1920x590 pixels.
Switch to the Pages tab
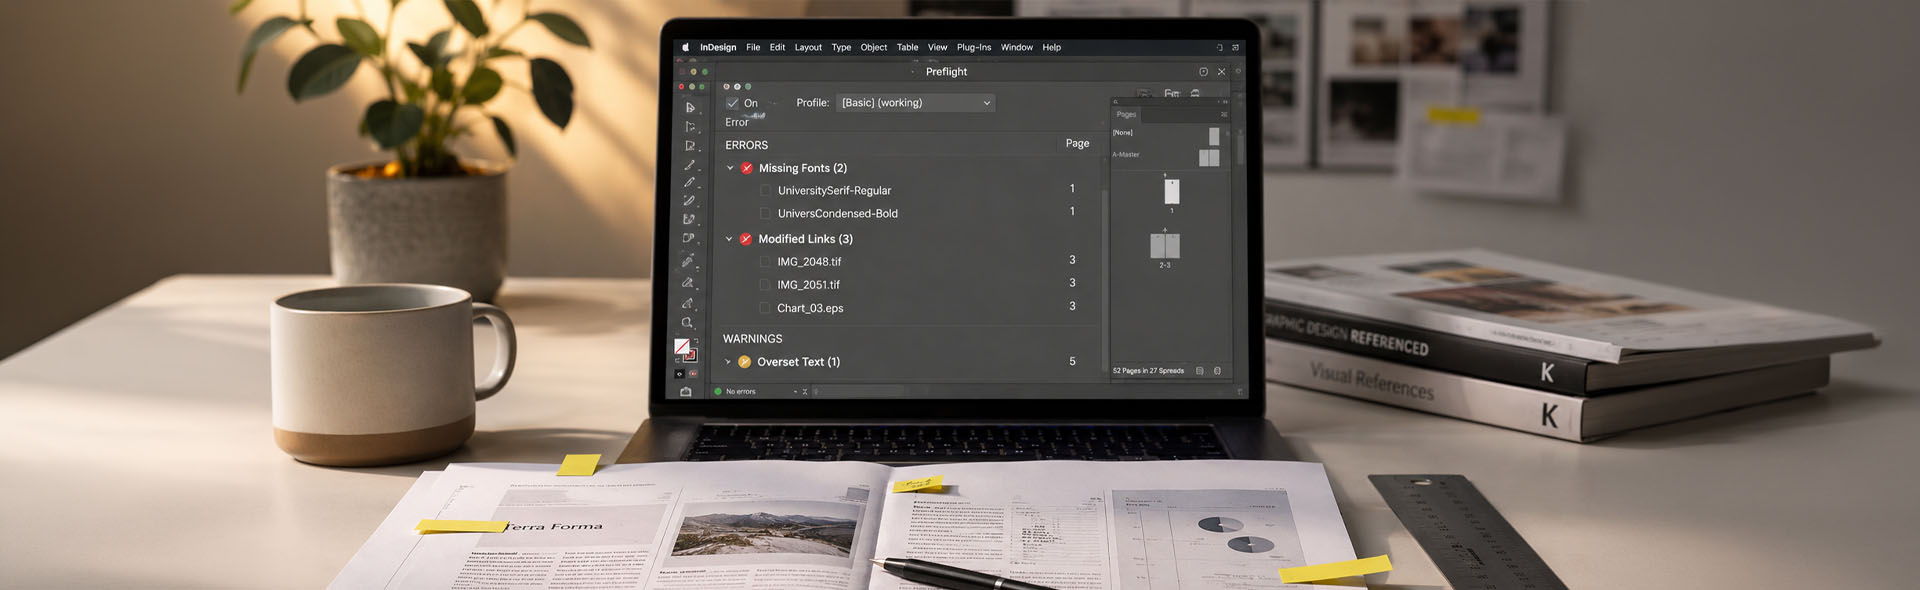coord(1126,114)
